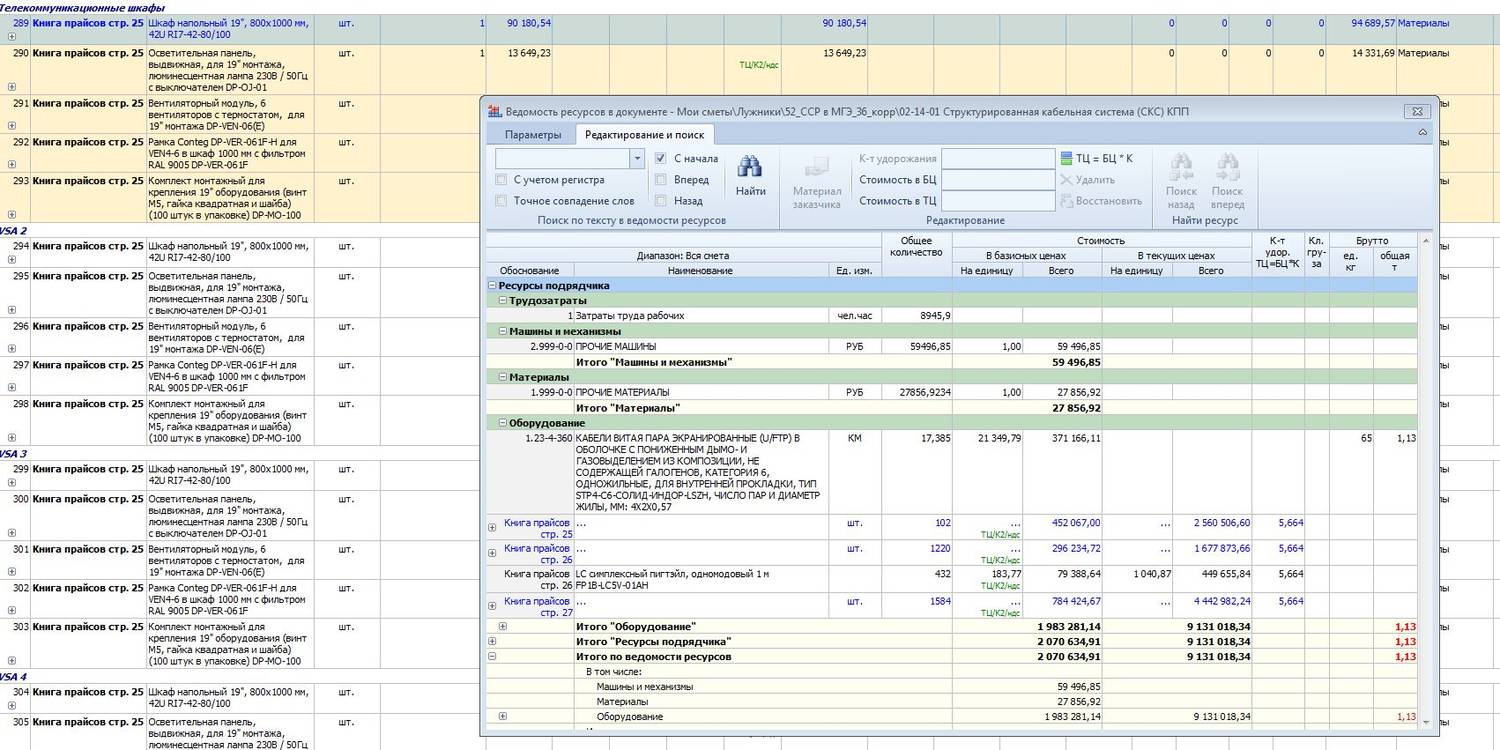
Task: Collapse the Ресурсы подрядчика group
Action: point(493,286)
